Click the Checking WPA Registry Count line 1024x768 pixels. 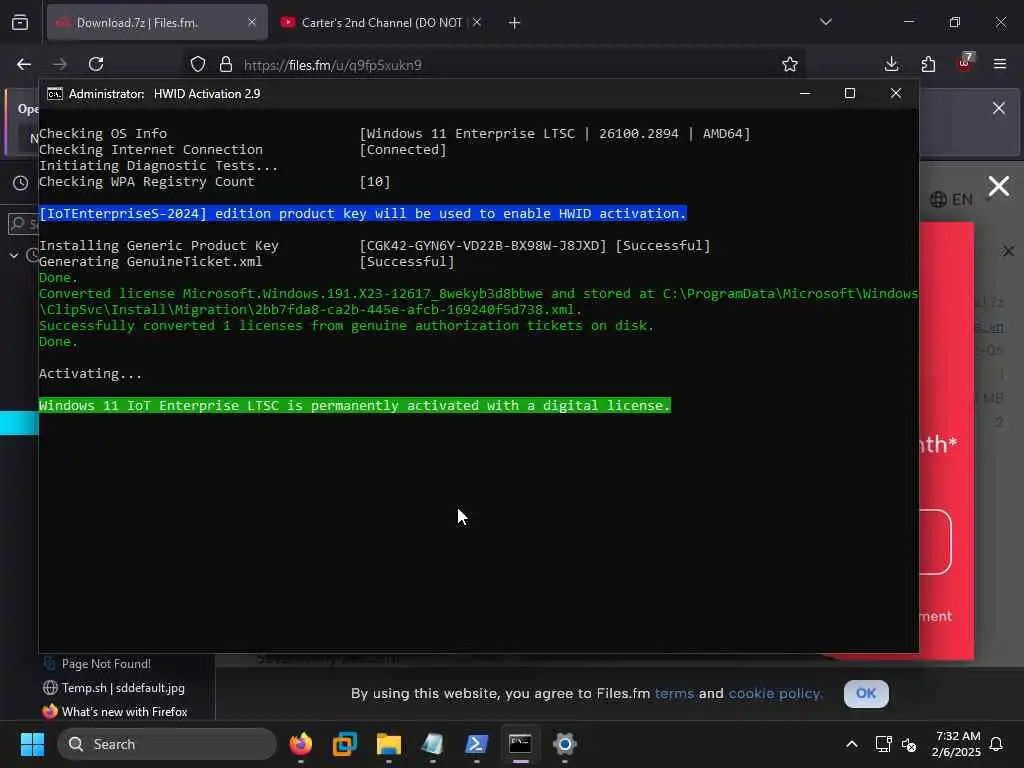[x=147, y=182]
